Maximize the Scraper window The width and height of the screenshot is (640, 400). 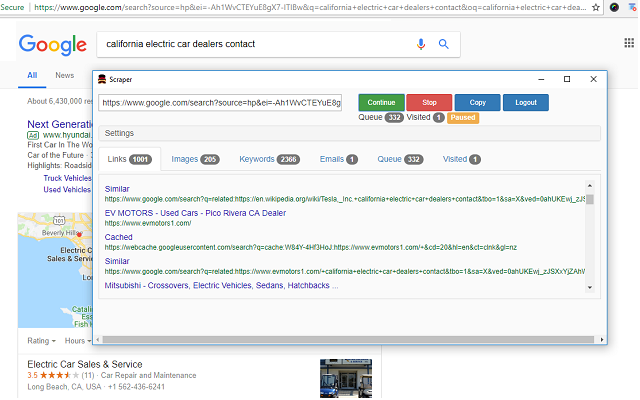tap(567, 79)
